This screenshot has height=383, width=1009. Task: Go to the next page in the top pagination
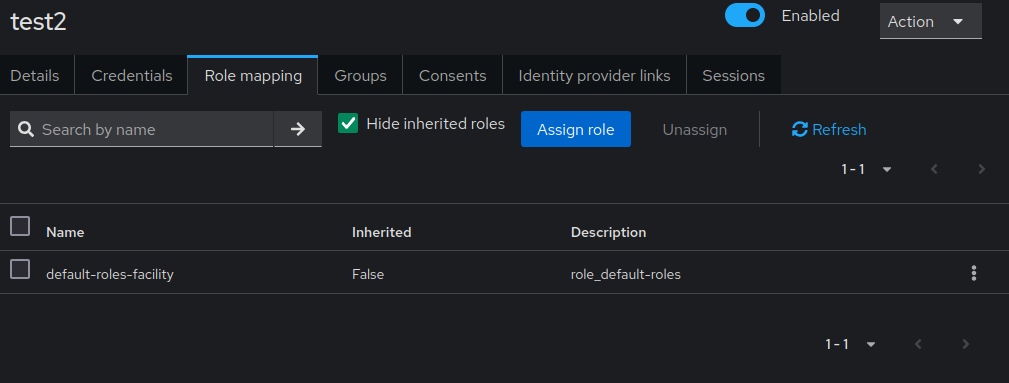pos(981,169)
